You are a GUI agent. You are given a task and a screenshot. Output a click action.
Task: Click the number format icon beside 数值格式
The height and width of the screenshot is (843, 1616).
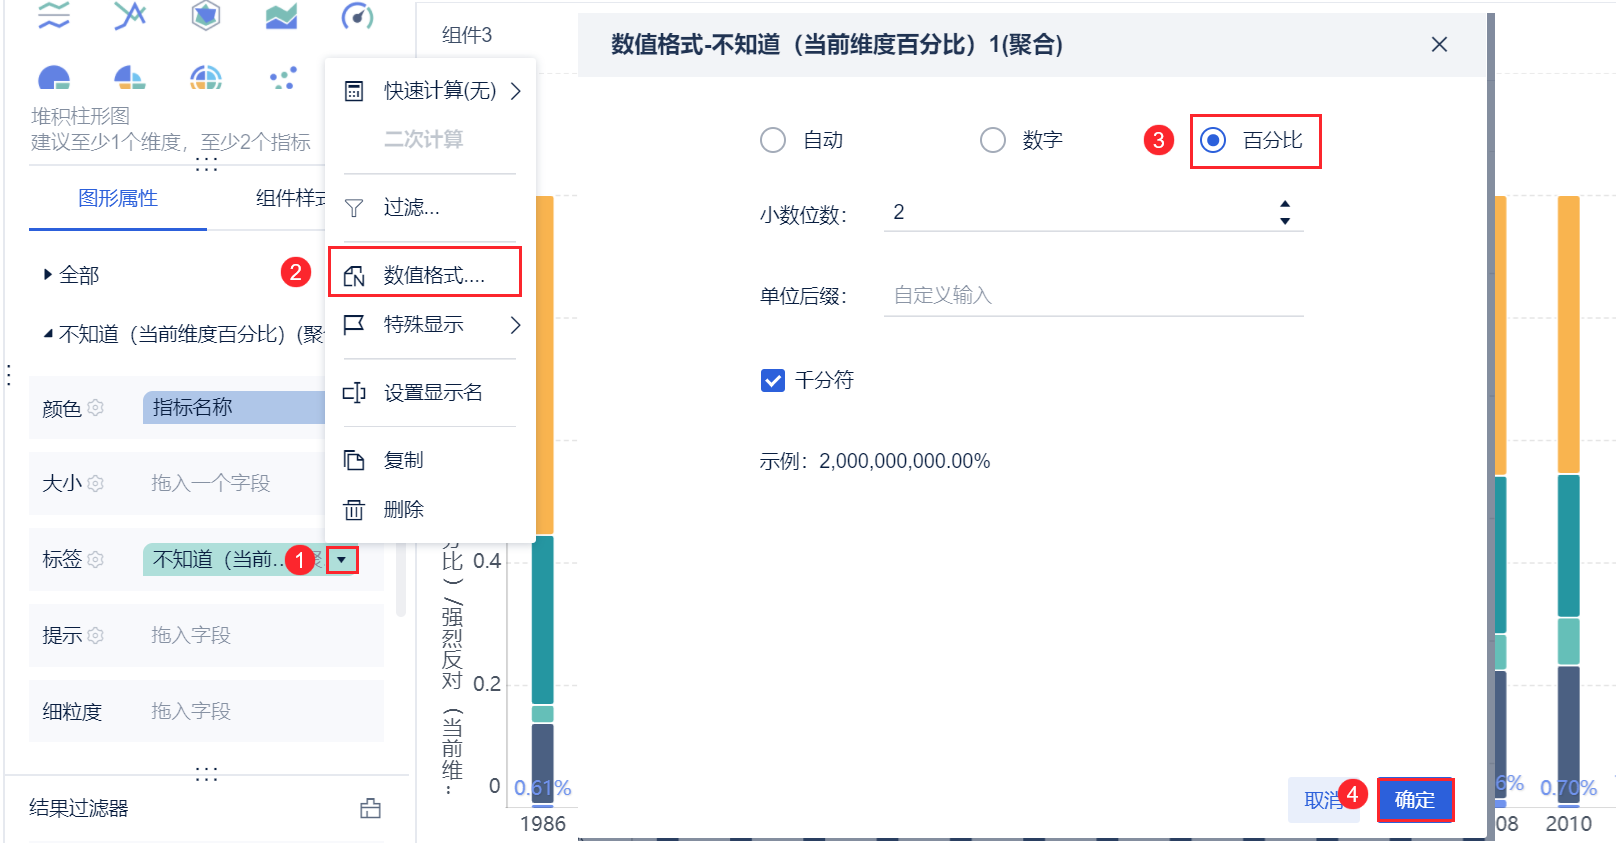354,276
